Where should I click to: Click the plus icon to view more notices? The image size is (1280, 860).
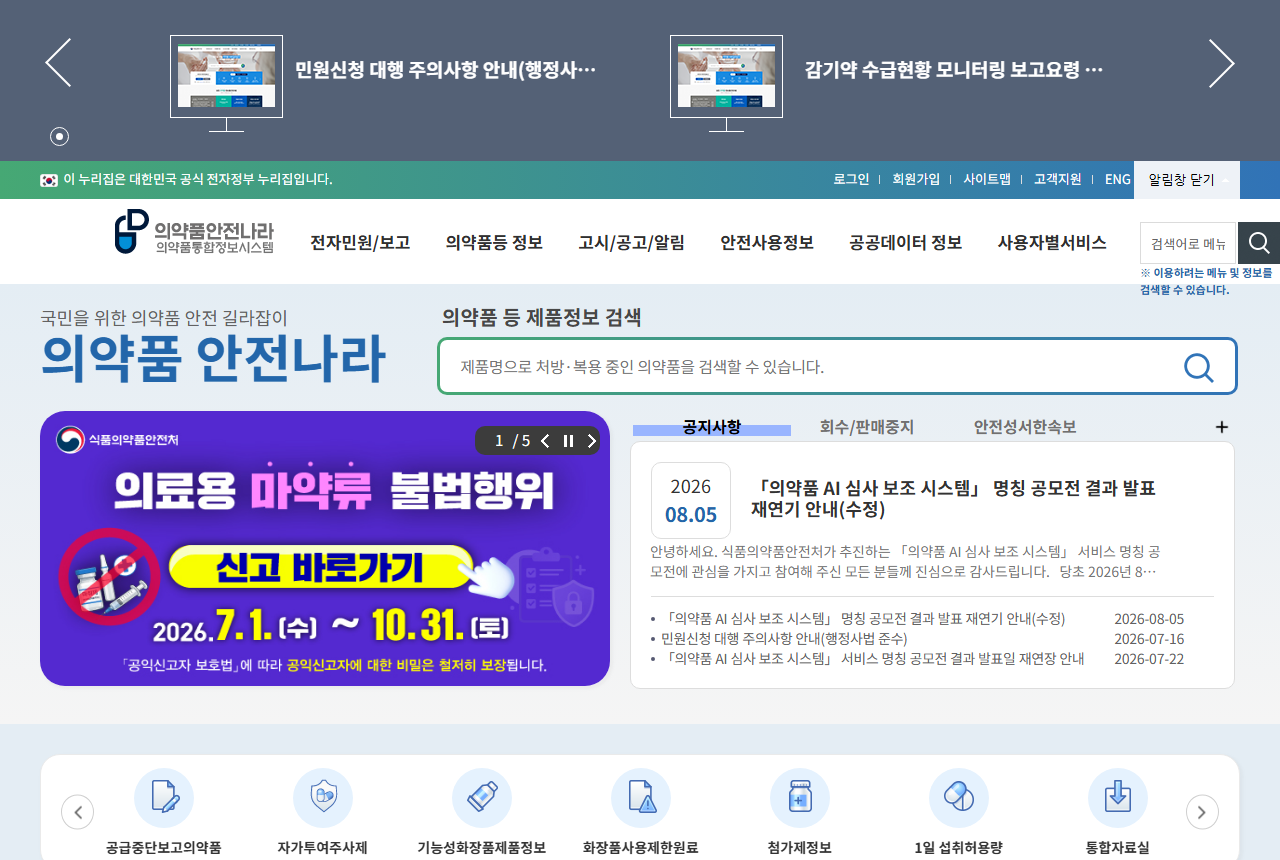[x=1221, y=427]
